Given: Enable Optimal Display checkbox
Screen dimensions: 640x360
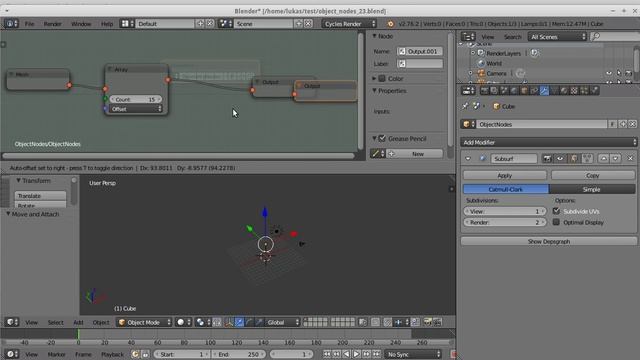Looking at the screenshot, I should pos(556,222).
